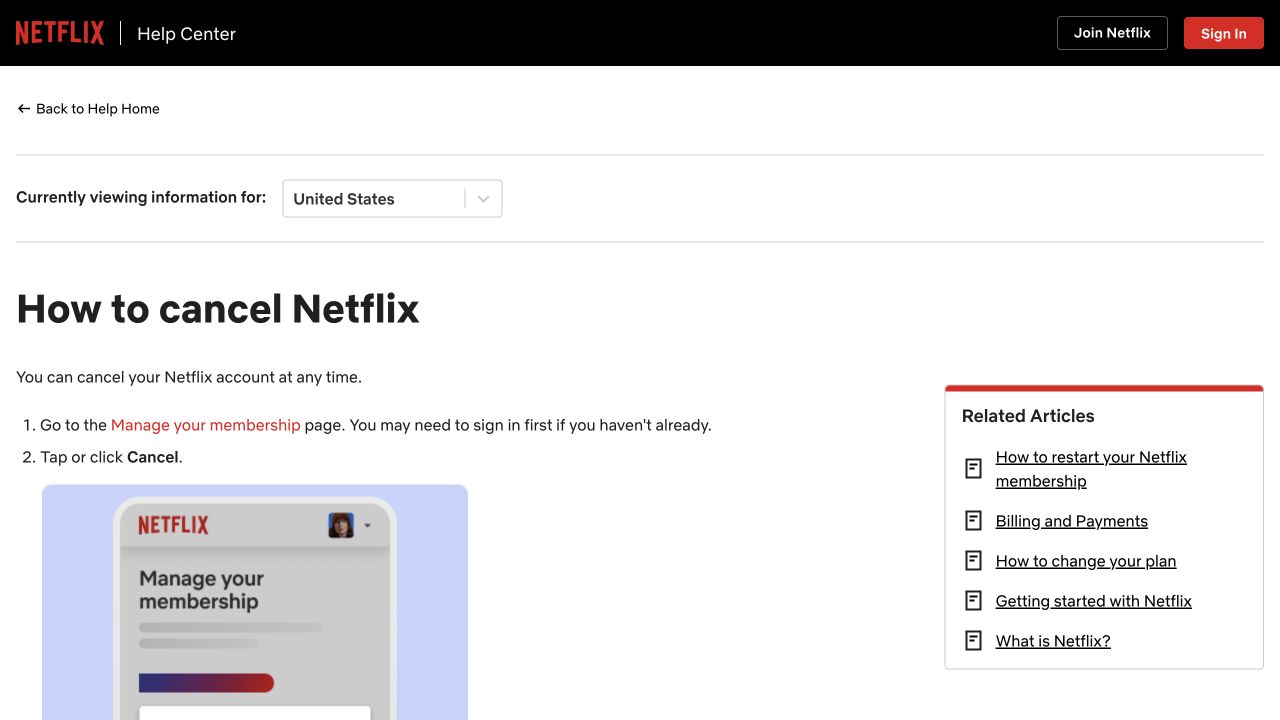
Task: Open the Help Center home link
Action: [186, 33]
